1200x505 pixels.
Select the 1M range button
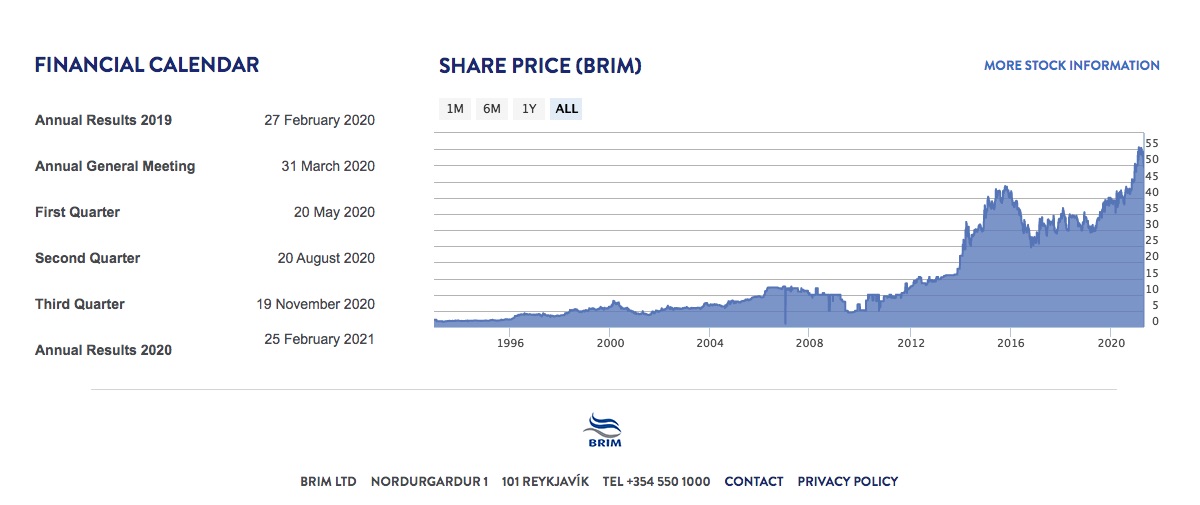[x=455, y=109]
